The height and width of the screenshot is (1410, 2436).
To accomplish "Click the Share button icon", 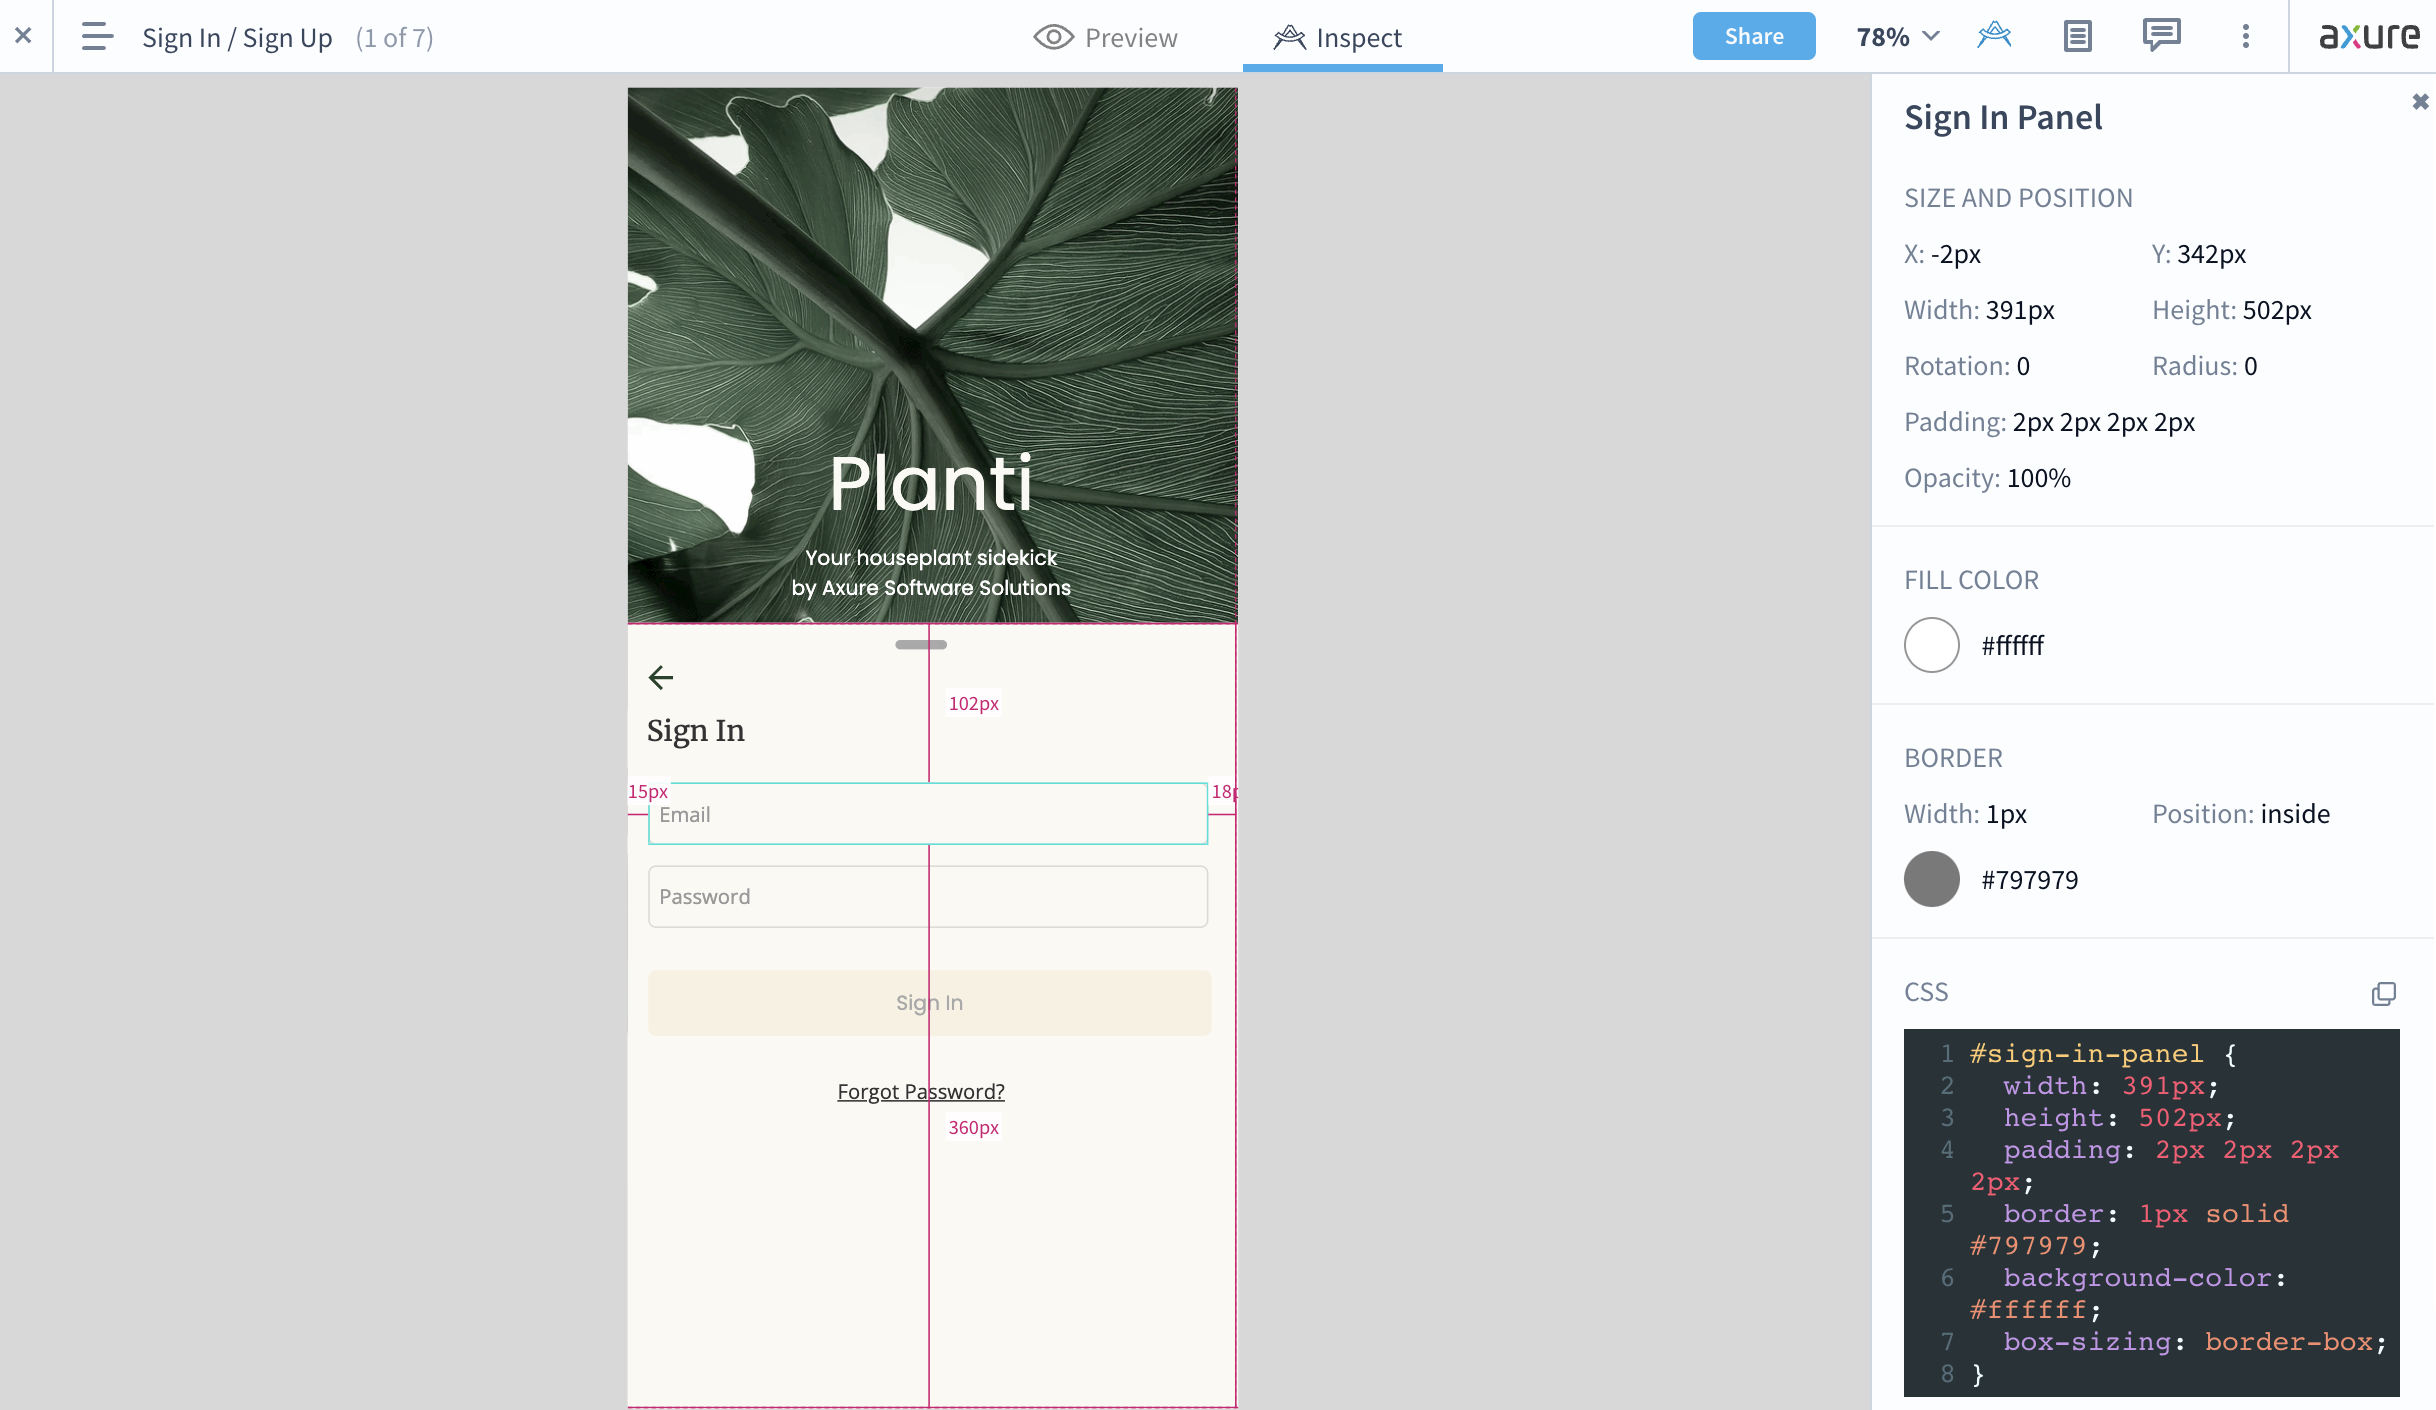I will point(1752,35).
